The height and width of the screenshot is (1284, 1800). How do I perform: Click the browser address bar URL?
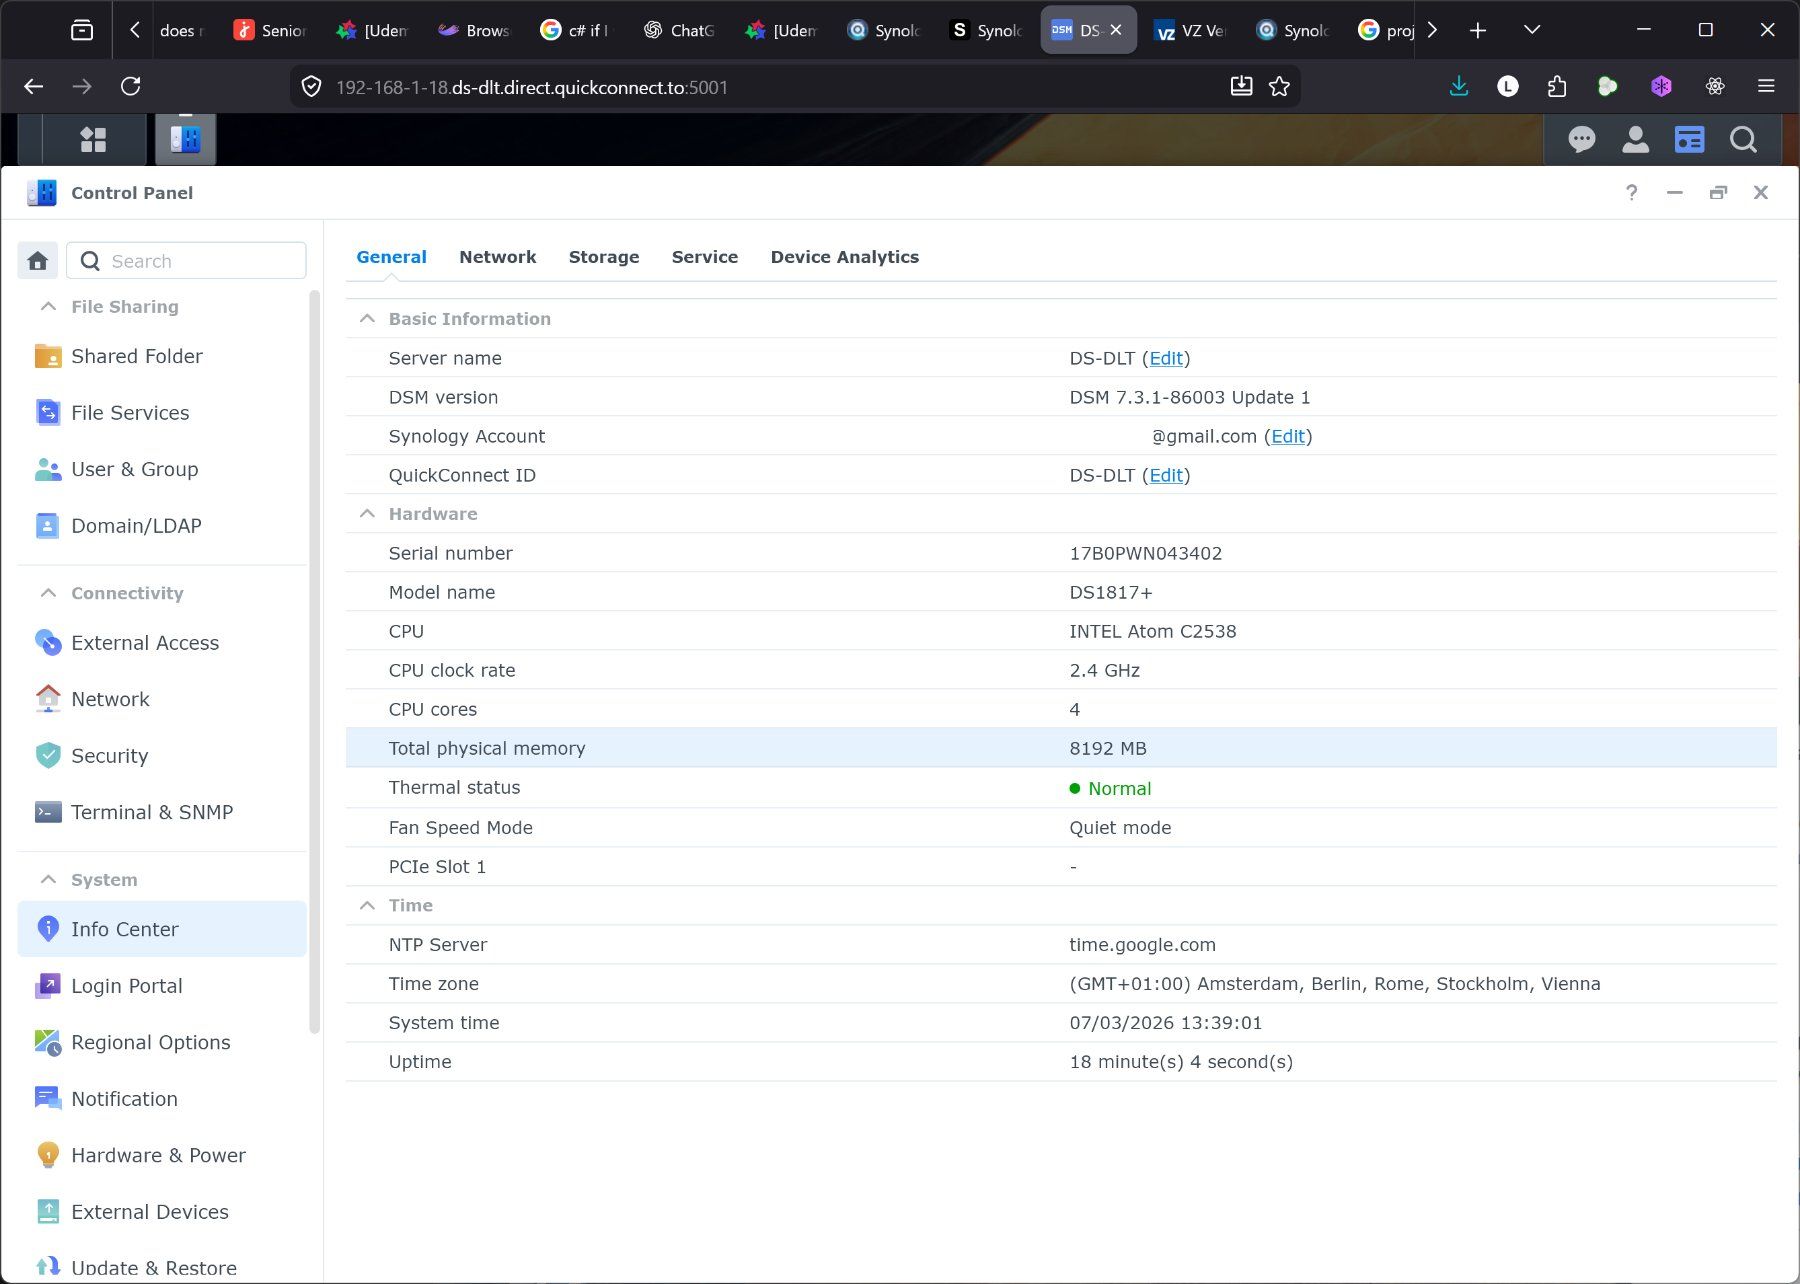click(x=532, y=87)
